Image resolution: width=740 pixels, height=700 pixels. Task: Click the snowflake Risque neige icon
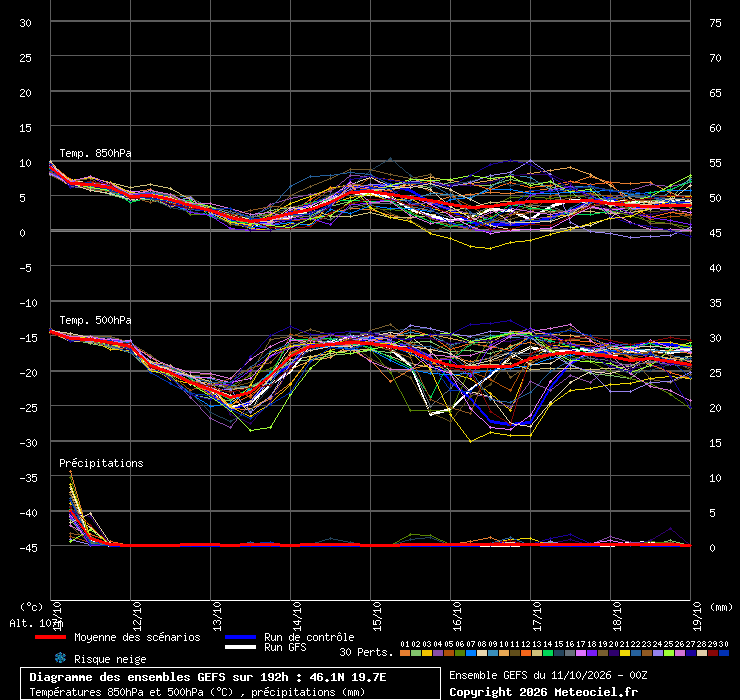60,658
